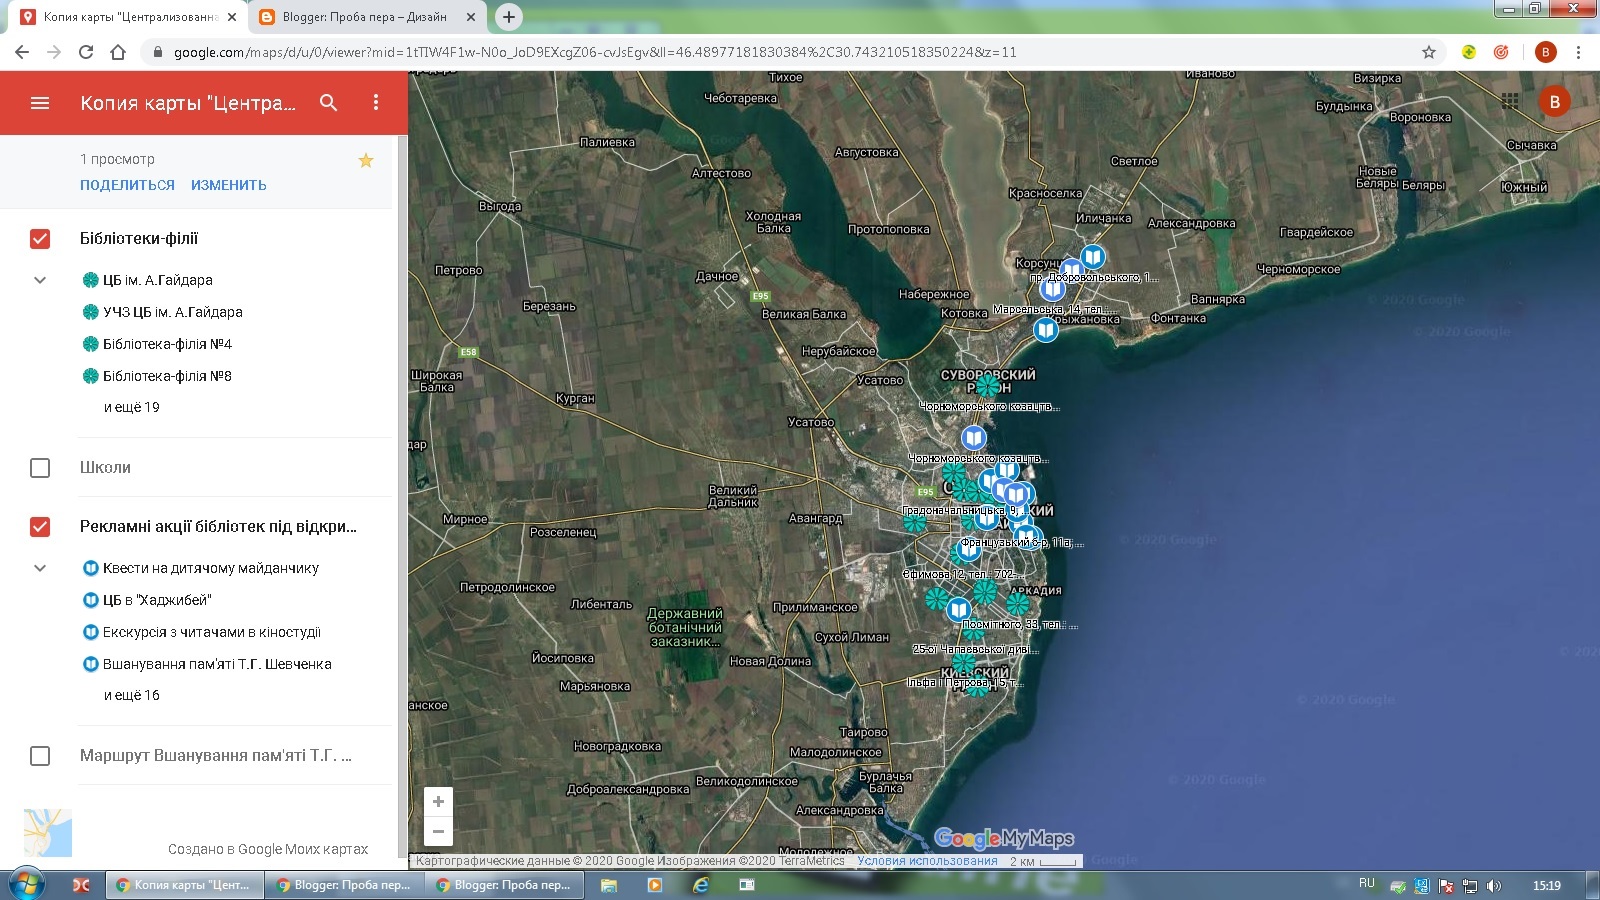The width and height of the screenshot is (1600, 900).
Task: Click the red target extension icon in toolbar
Action: tap(1501, 52)
